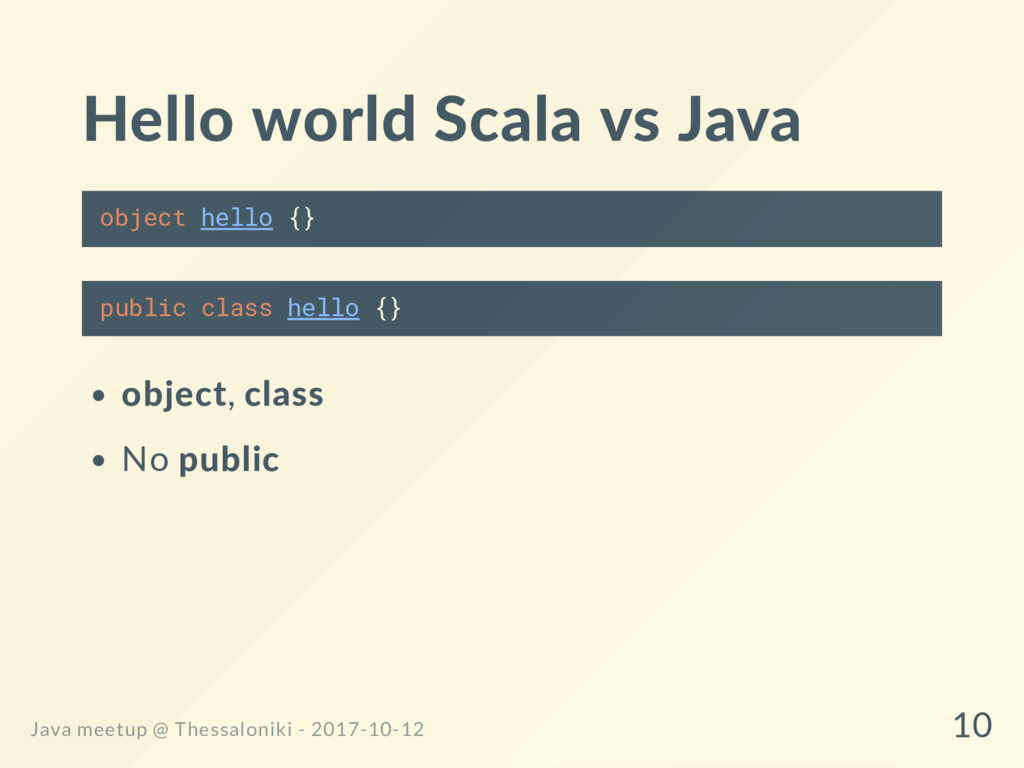Image resolution: width=1024 pixels, height=768 pixels.
Task: Click the date 2017-10-12 in the footer
Action: 367,730
